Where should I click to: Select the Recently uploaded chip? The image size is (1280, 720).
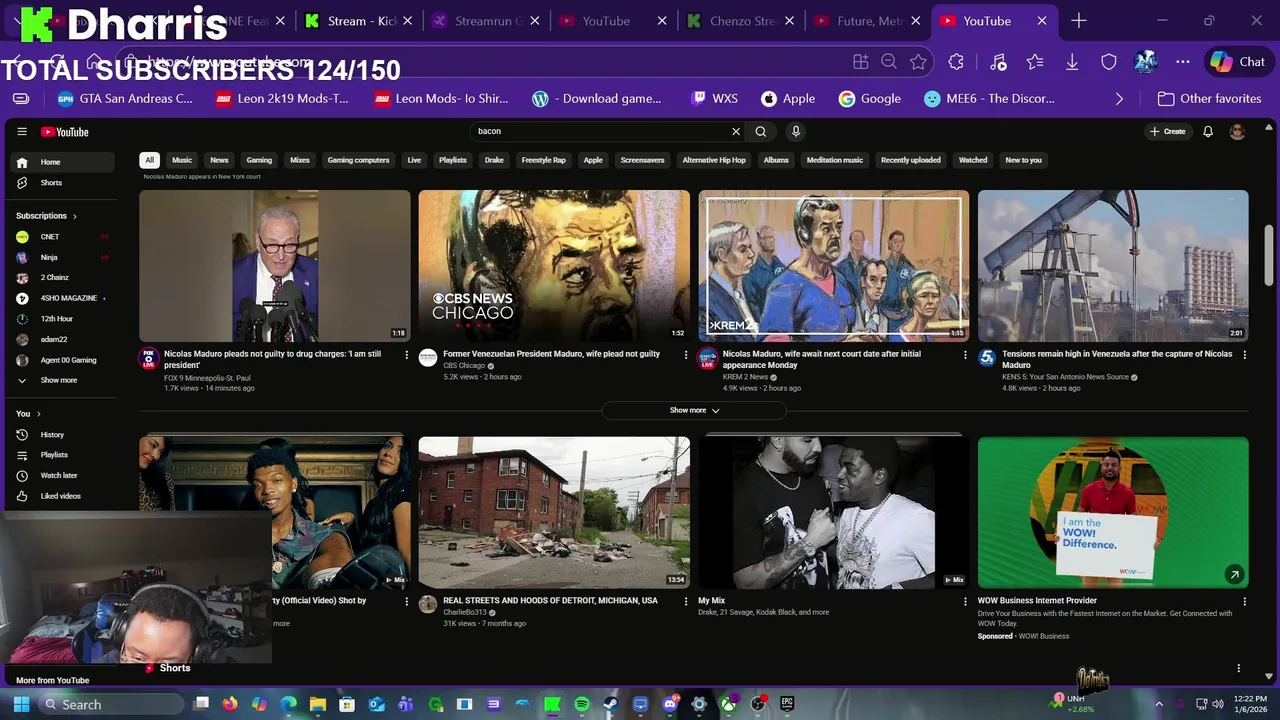(x=911, y=160)
